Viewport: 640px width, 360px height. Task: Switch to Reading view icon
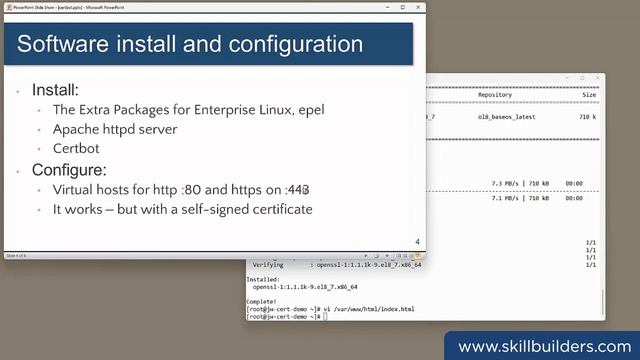click(x=411, y=256)
